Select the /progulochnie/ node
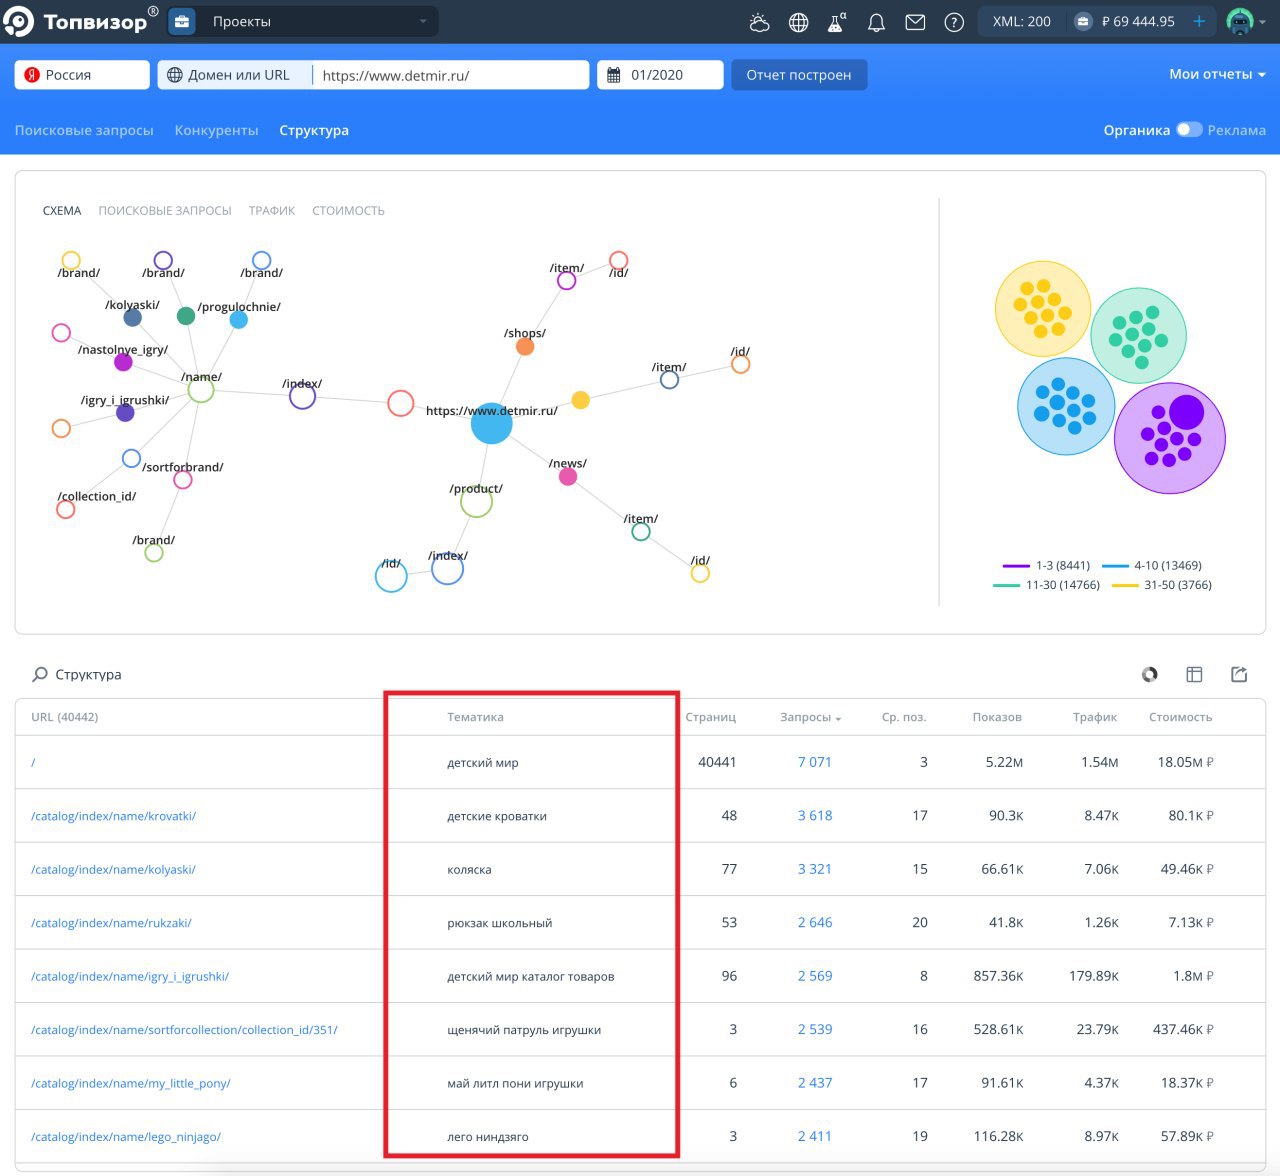The image size is (1280, 1176). pos(238,320)
